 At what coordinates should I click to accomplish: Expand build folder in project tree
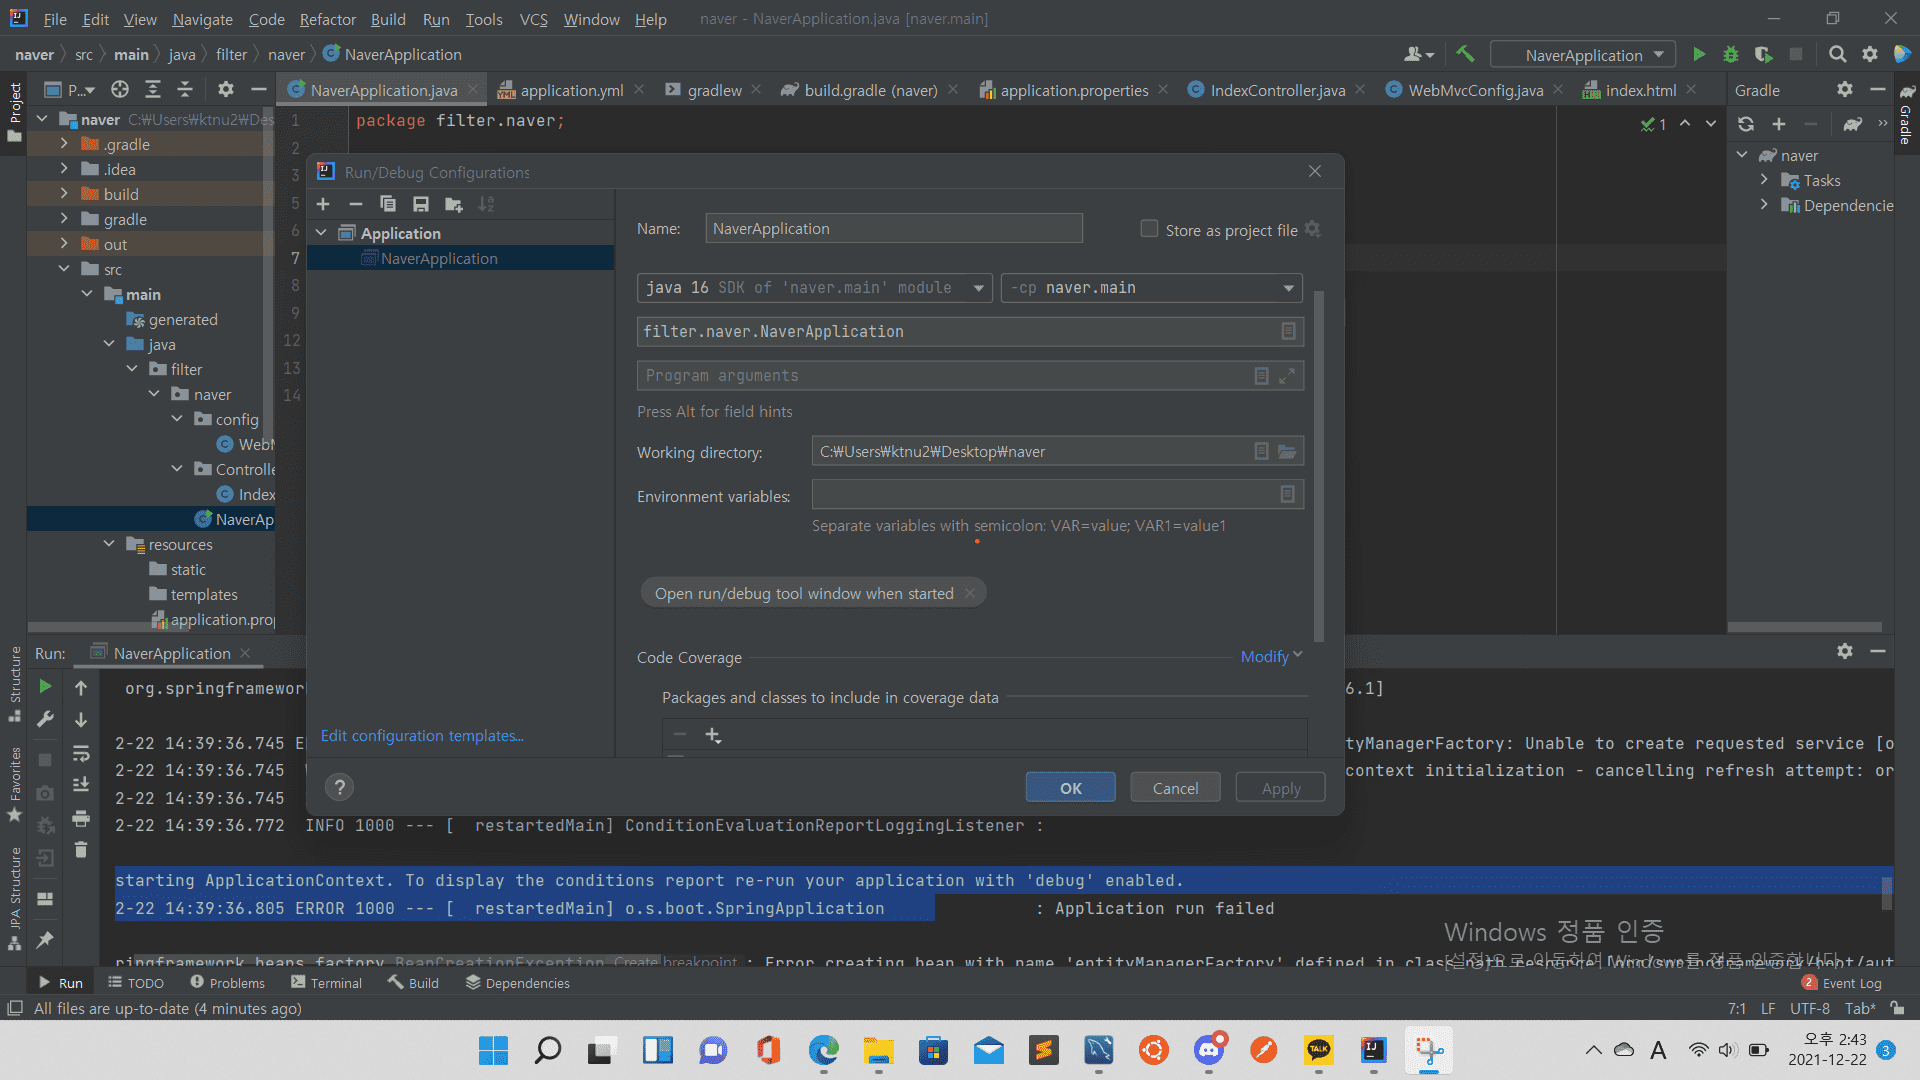click(x=64, y=194)
